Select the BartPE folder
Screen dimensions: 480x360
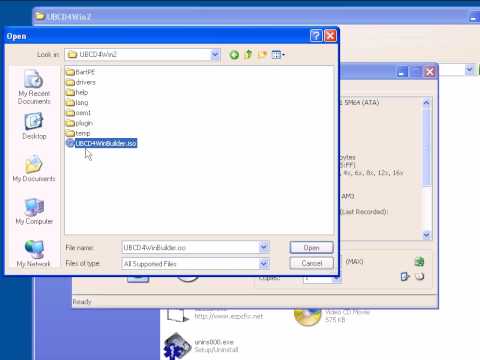click(x=80, y=72)
